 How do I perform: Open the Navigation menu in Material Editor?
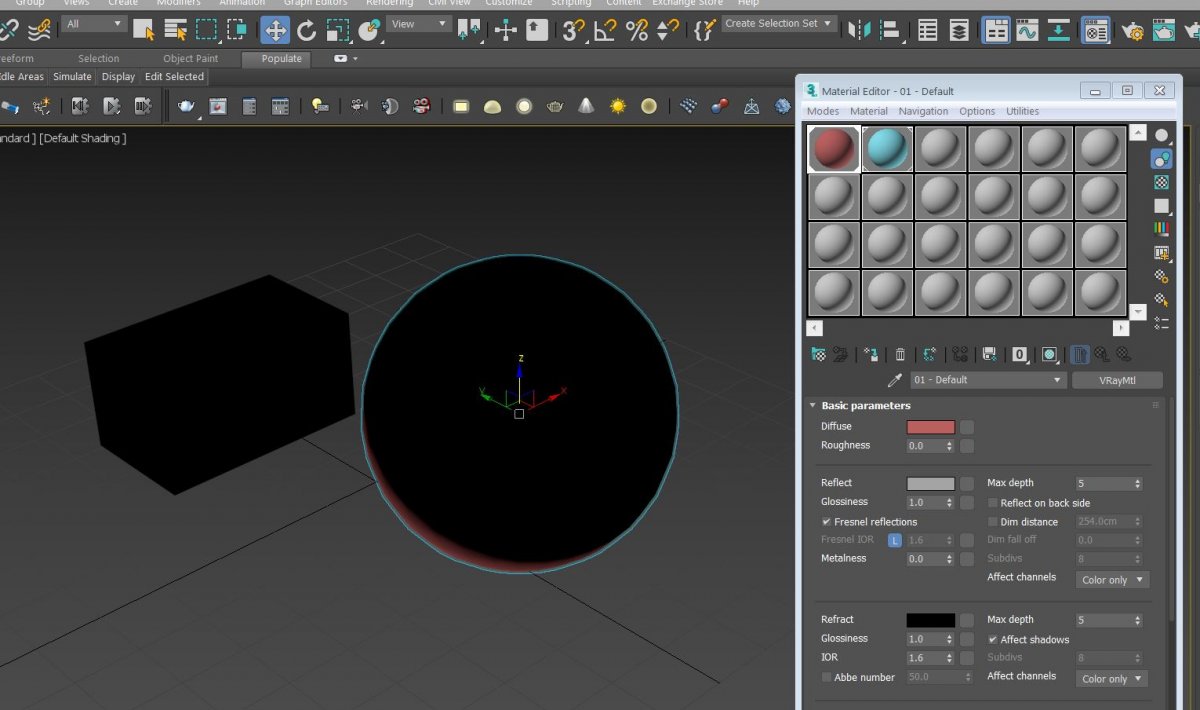point(922,111)
